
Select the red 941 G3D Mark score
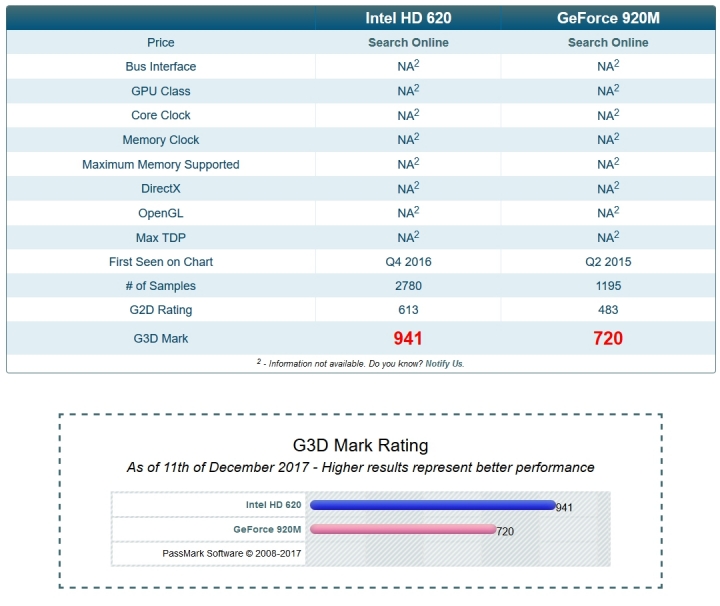pyautogui.click(x=408, y=338)
